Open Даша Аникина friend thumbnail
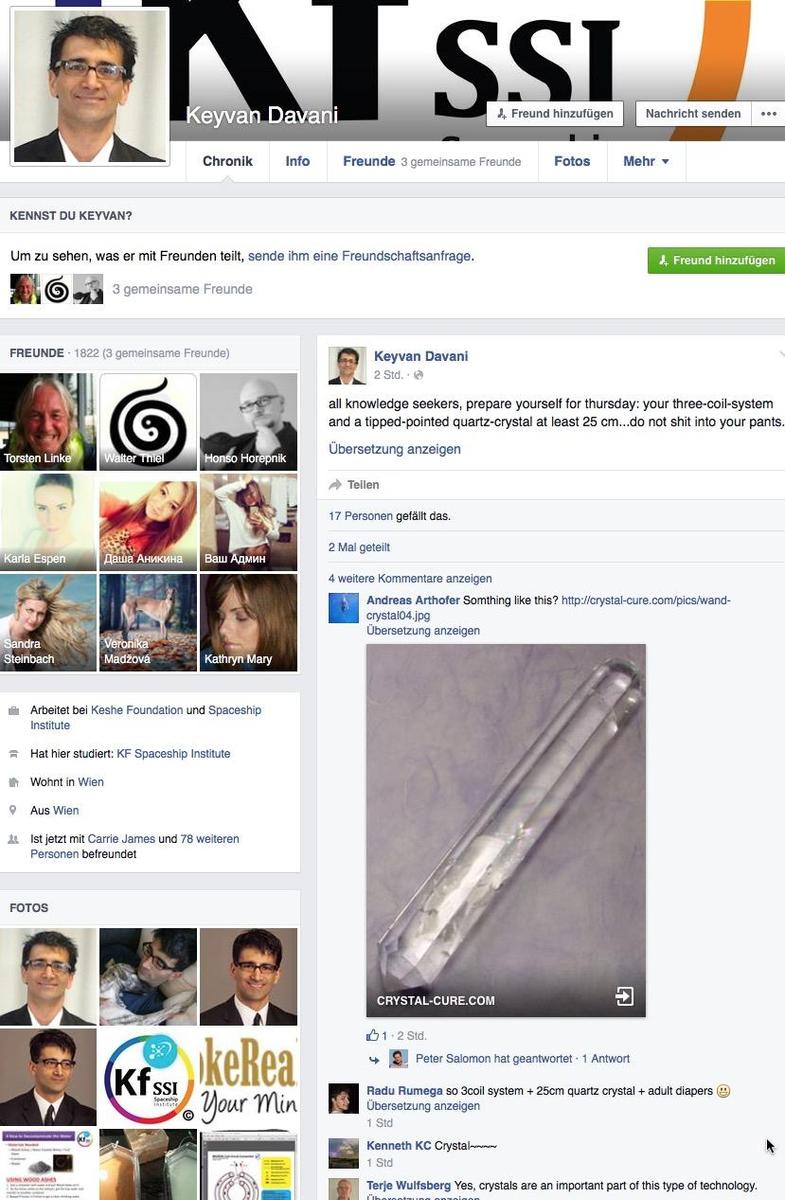The image size is (785, 1200). click(148, 522)
